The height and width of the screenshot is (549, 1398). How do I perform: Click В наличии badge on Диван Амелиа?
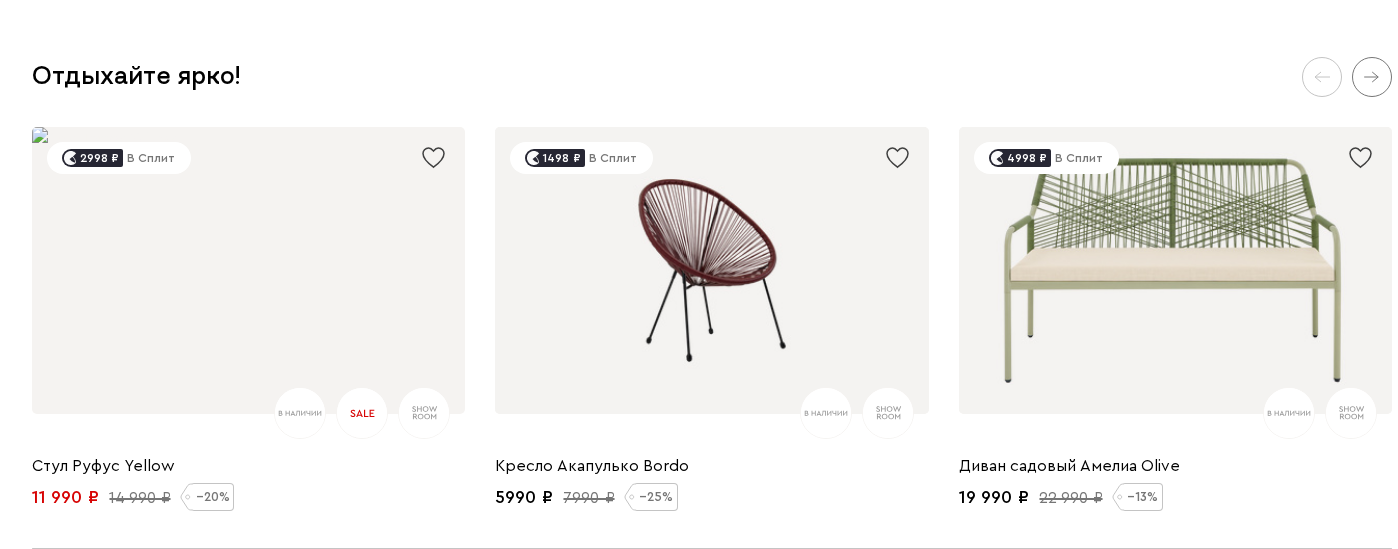1289,413
